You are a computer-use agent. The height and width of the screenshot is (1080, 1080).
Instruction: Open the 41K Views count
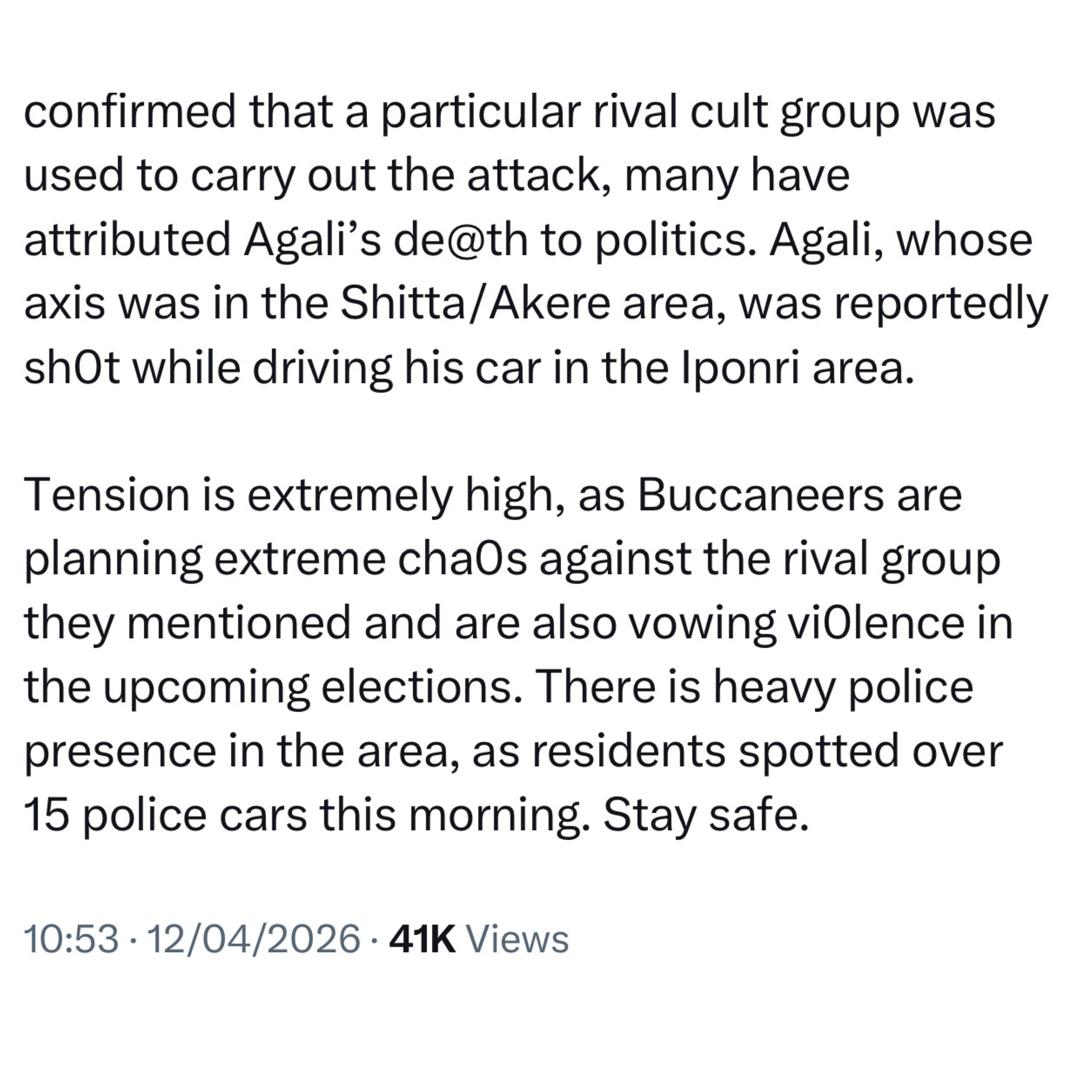tap(478, 939)
